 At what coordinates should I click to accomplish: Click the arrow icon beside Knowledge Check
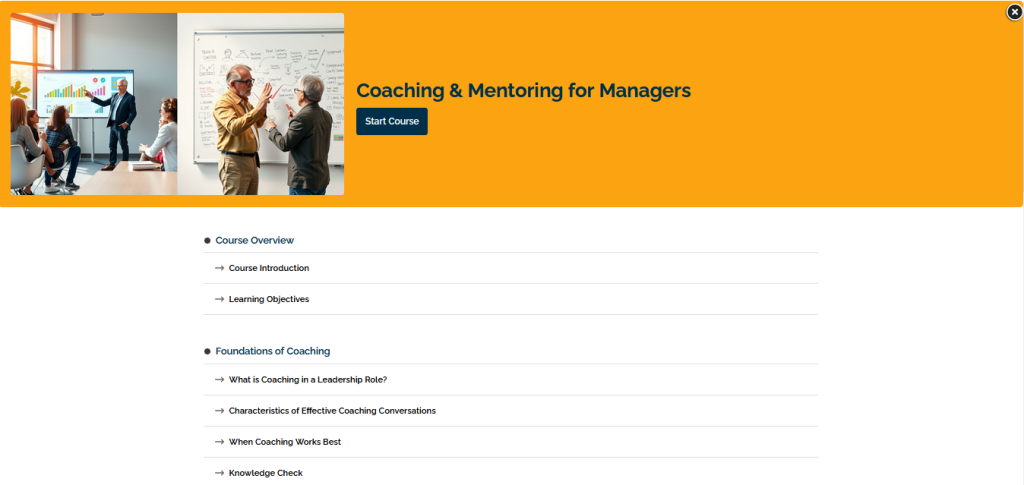(x=219, y=473)
